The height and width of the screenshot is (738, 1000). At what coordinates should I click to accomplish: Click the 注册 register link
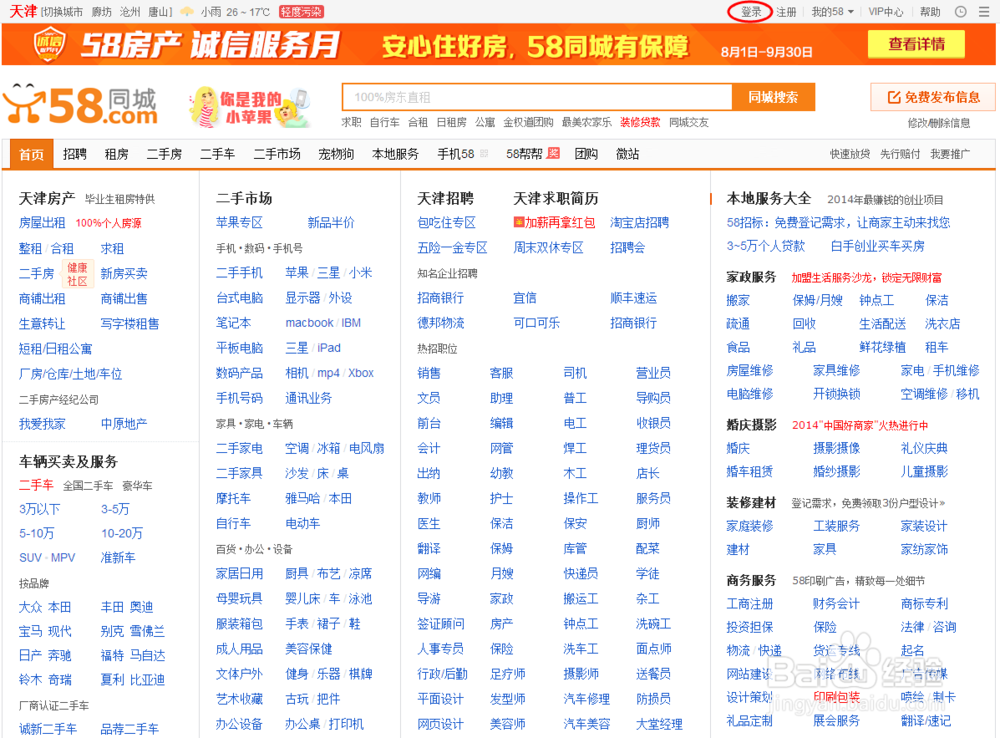[786, 11]
